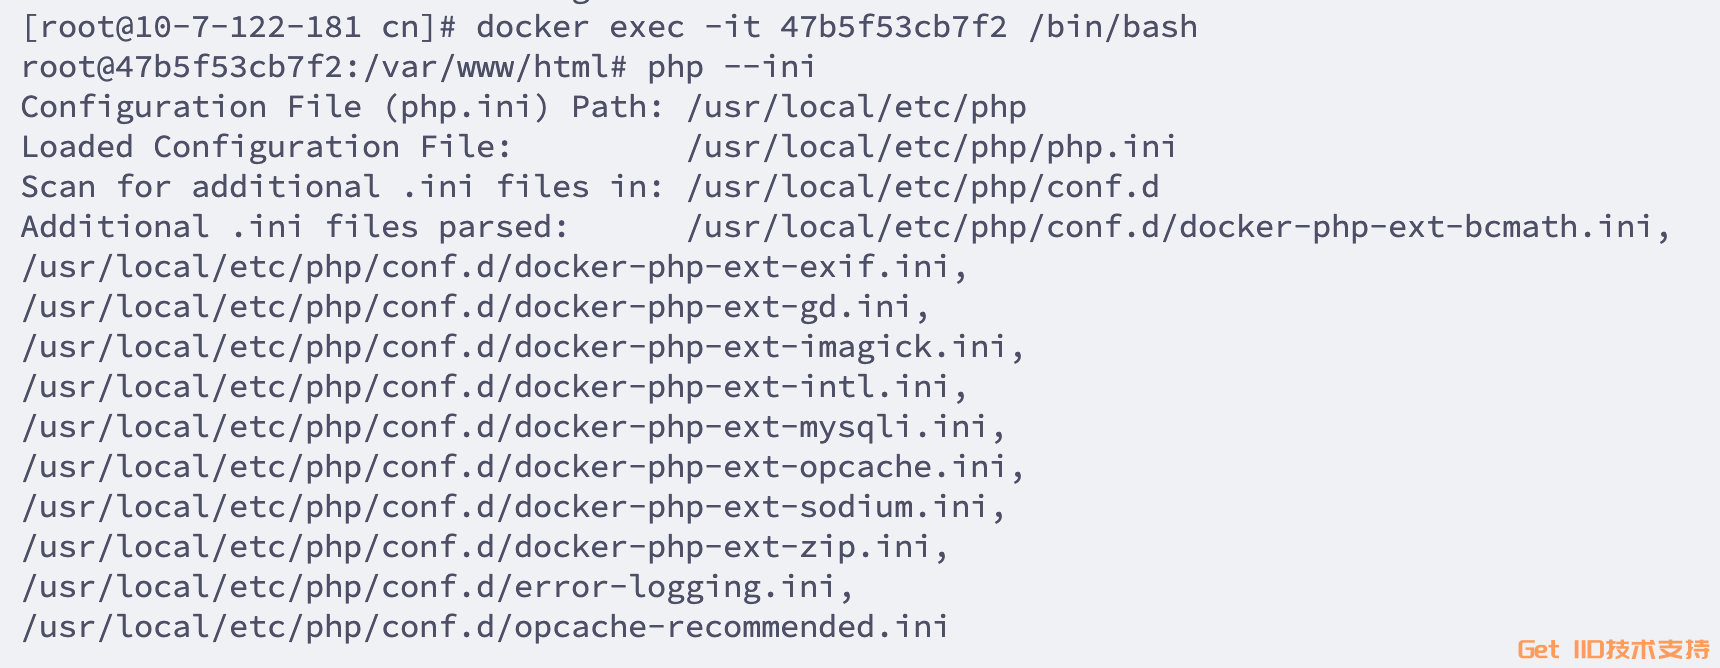This screenshot has width=1720, height=668.
Task: Click the docker-php-ext-imagick.ini line
Action: tap(522, 347)
